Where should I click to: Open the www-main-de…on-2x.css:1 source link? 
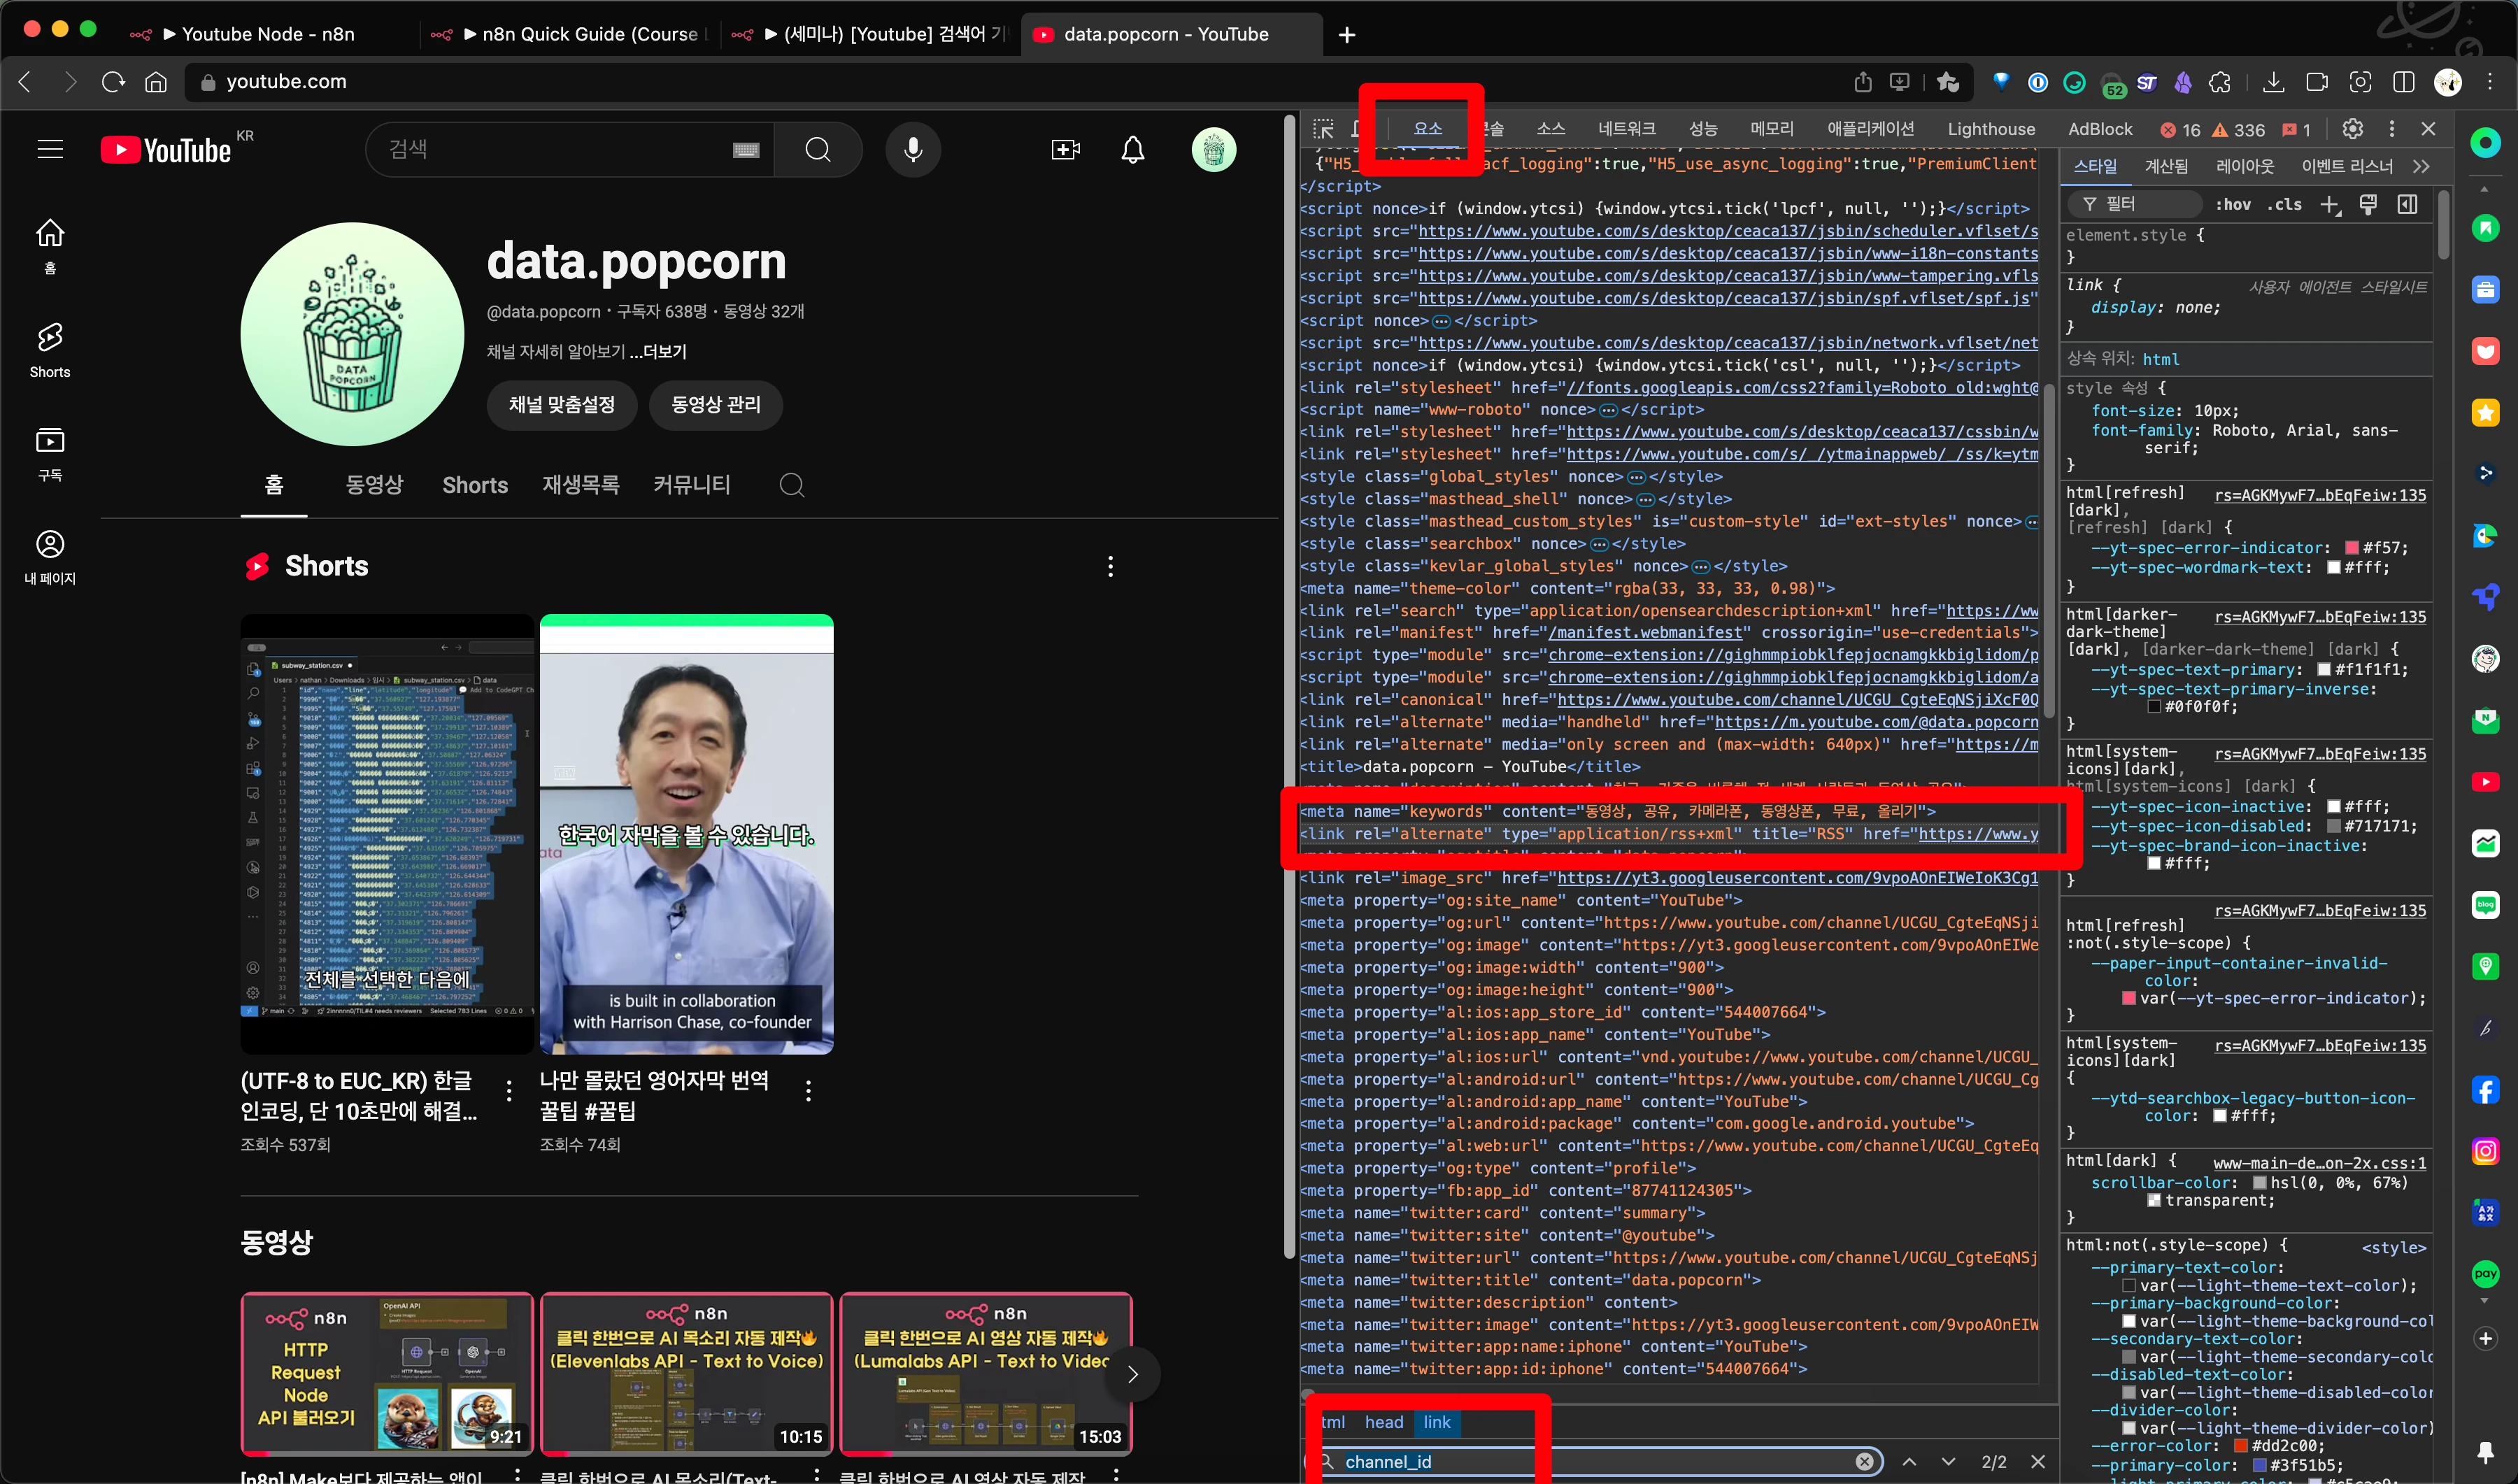(2319, 1163)
